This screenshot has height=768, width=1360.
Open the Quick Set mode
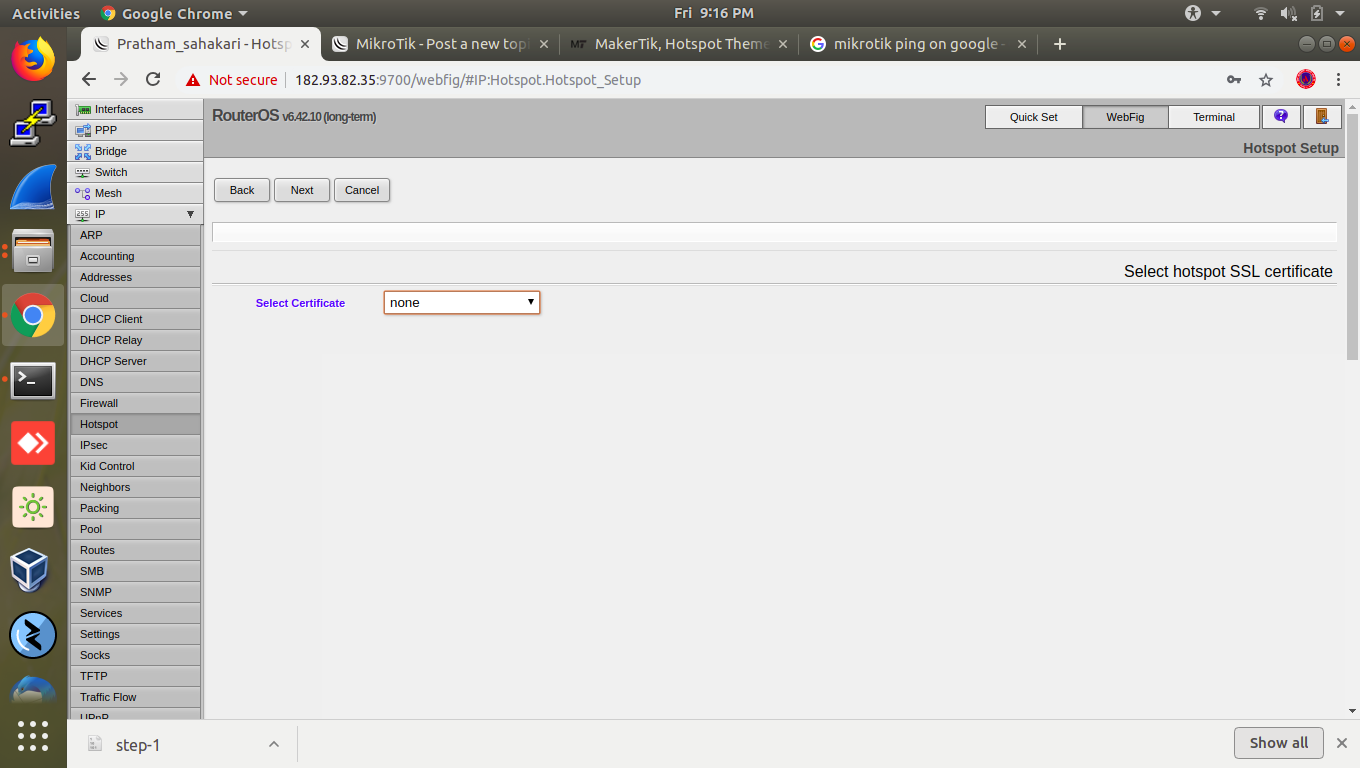click(x=1033, y=117)
